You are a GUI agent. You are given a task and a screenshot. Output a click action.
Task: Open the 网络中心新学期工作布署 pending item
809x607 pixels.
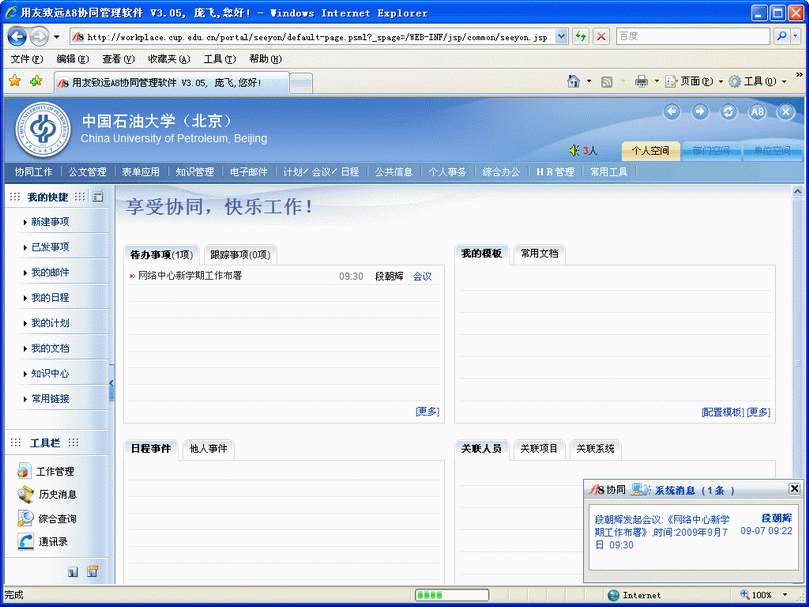(x=190, y=276)
